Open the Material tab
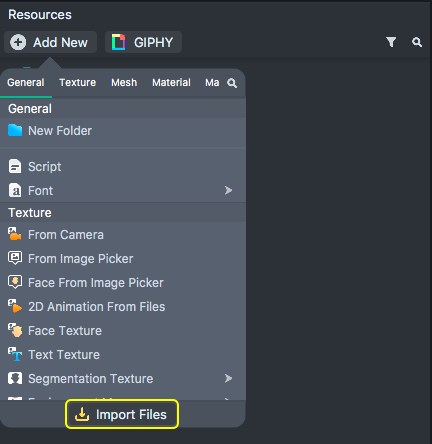 (171, 82)
